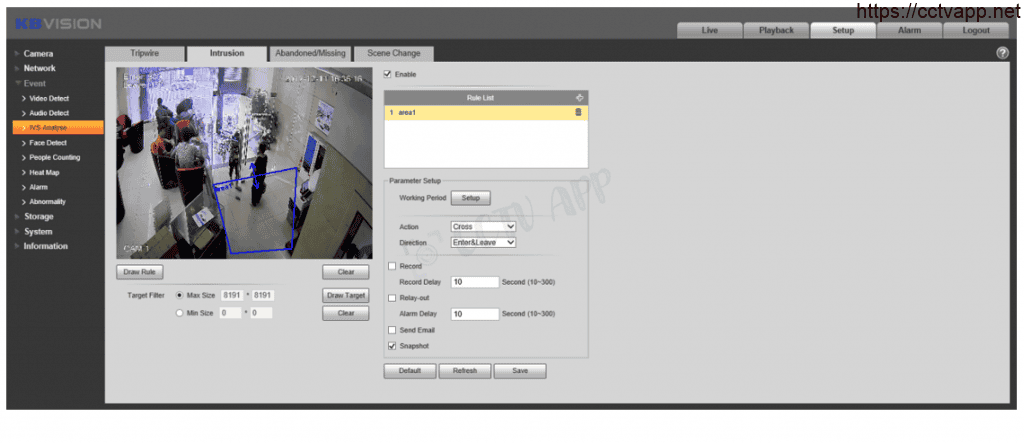Expand the Camera section in sidebar
The image size is (1024, 443).
[x=38, y=53]
